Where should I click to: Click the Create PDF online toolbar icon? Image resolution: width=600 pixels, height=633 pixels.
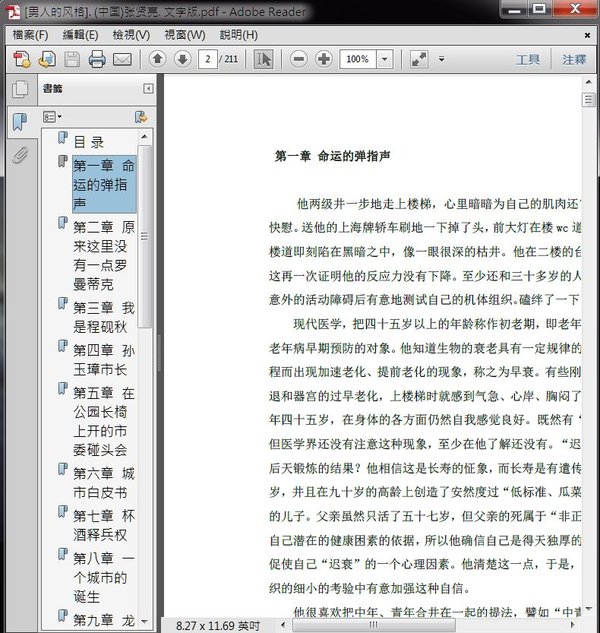coord(22,59)
